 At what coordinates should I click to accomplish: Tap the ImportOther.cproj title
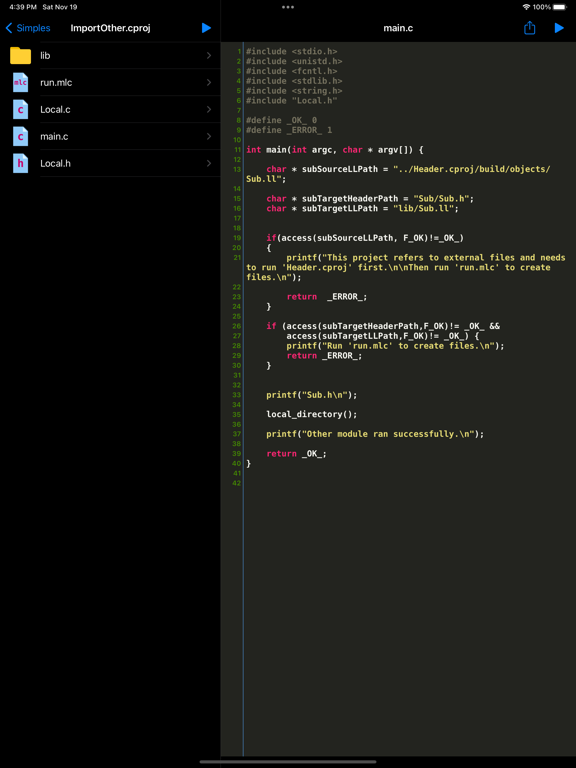pos(110,28)
